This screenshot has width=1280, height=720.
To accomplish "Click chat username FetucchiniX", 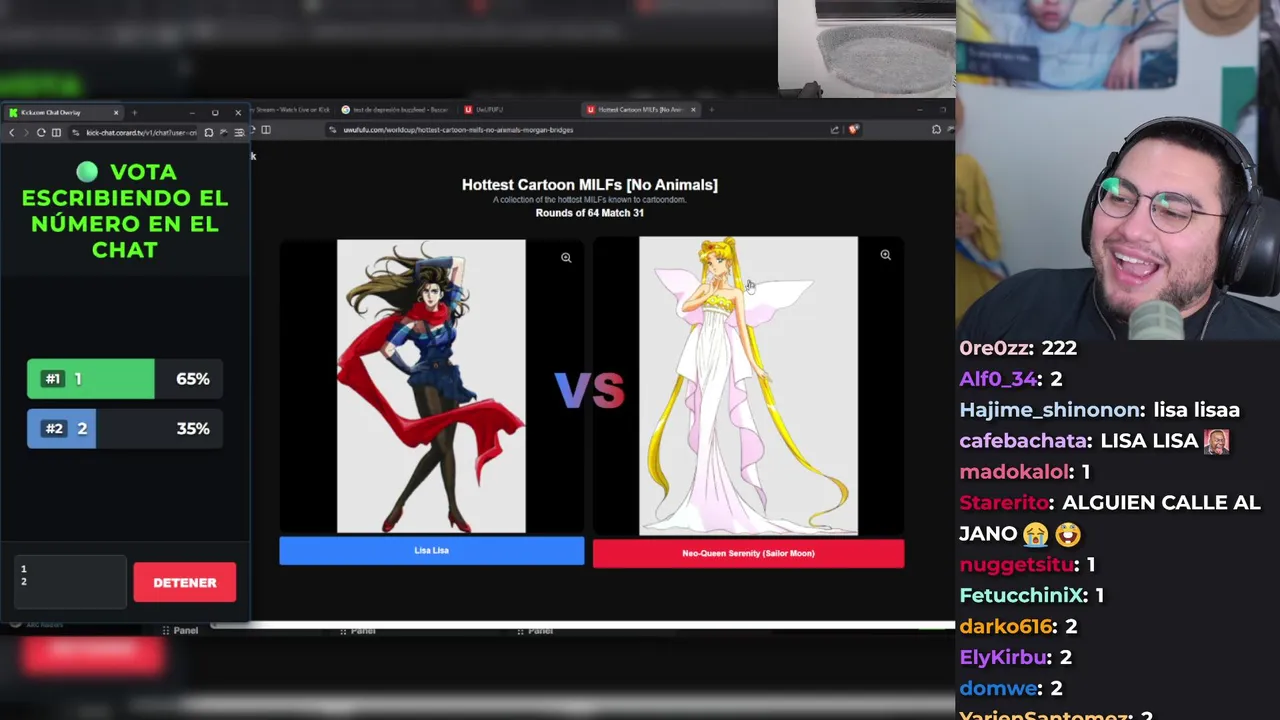I will click(x=1022, y=595).
